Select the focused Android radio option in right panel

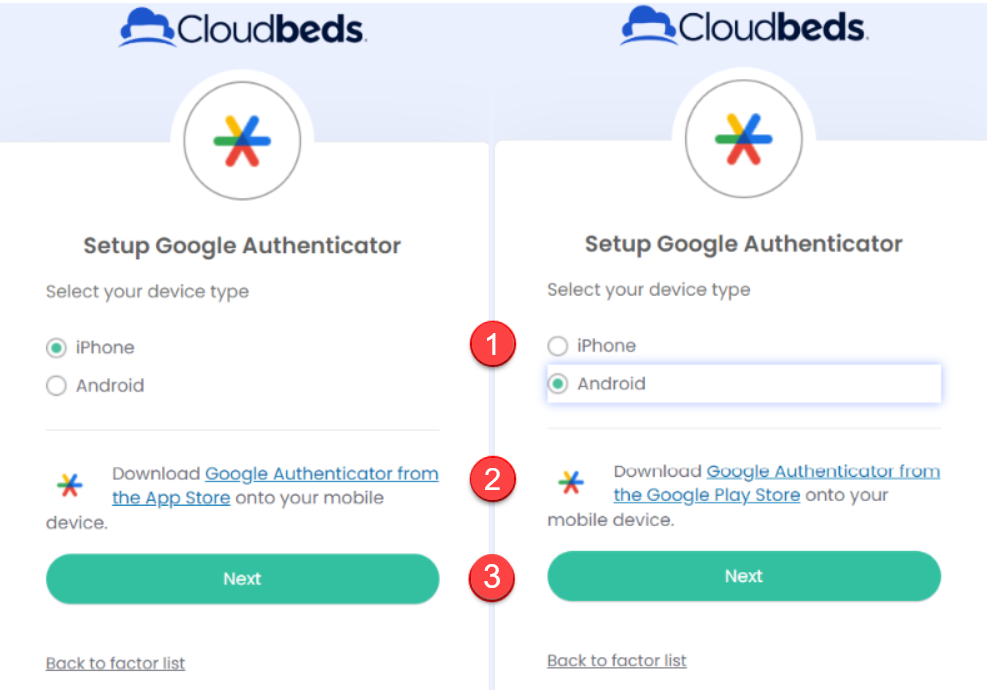pos(558,384)
